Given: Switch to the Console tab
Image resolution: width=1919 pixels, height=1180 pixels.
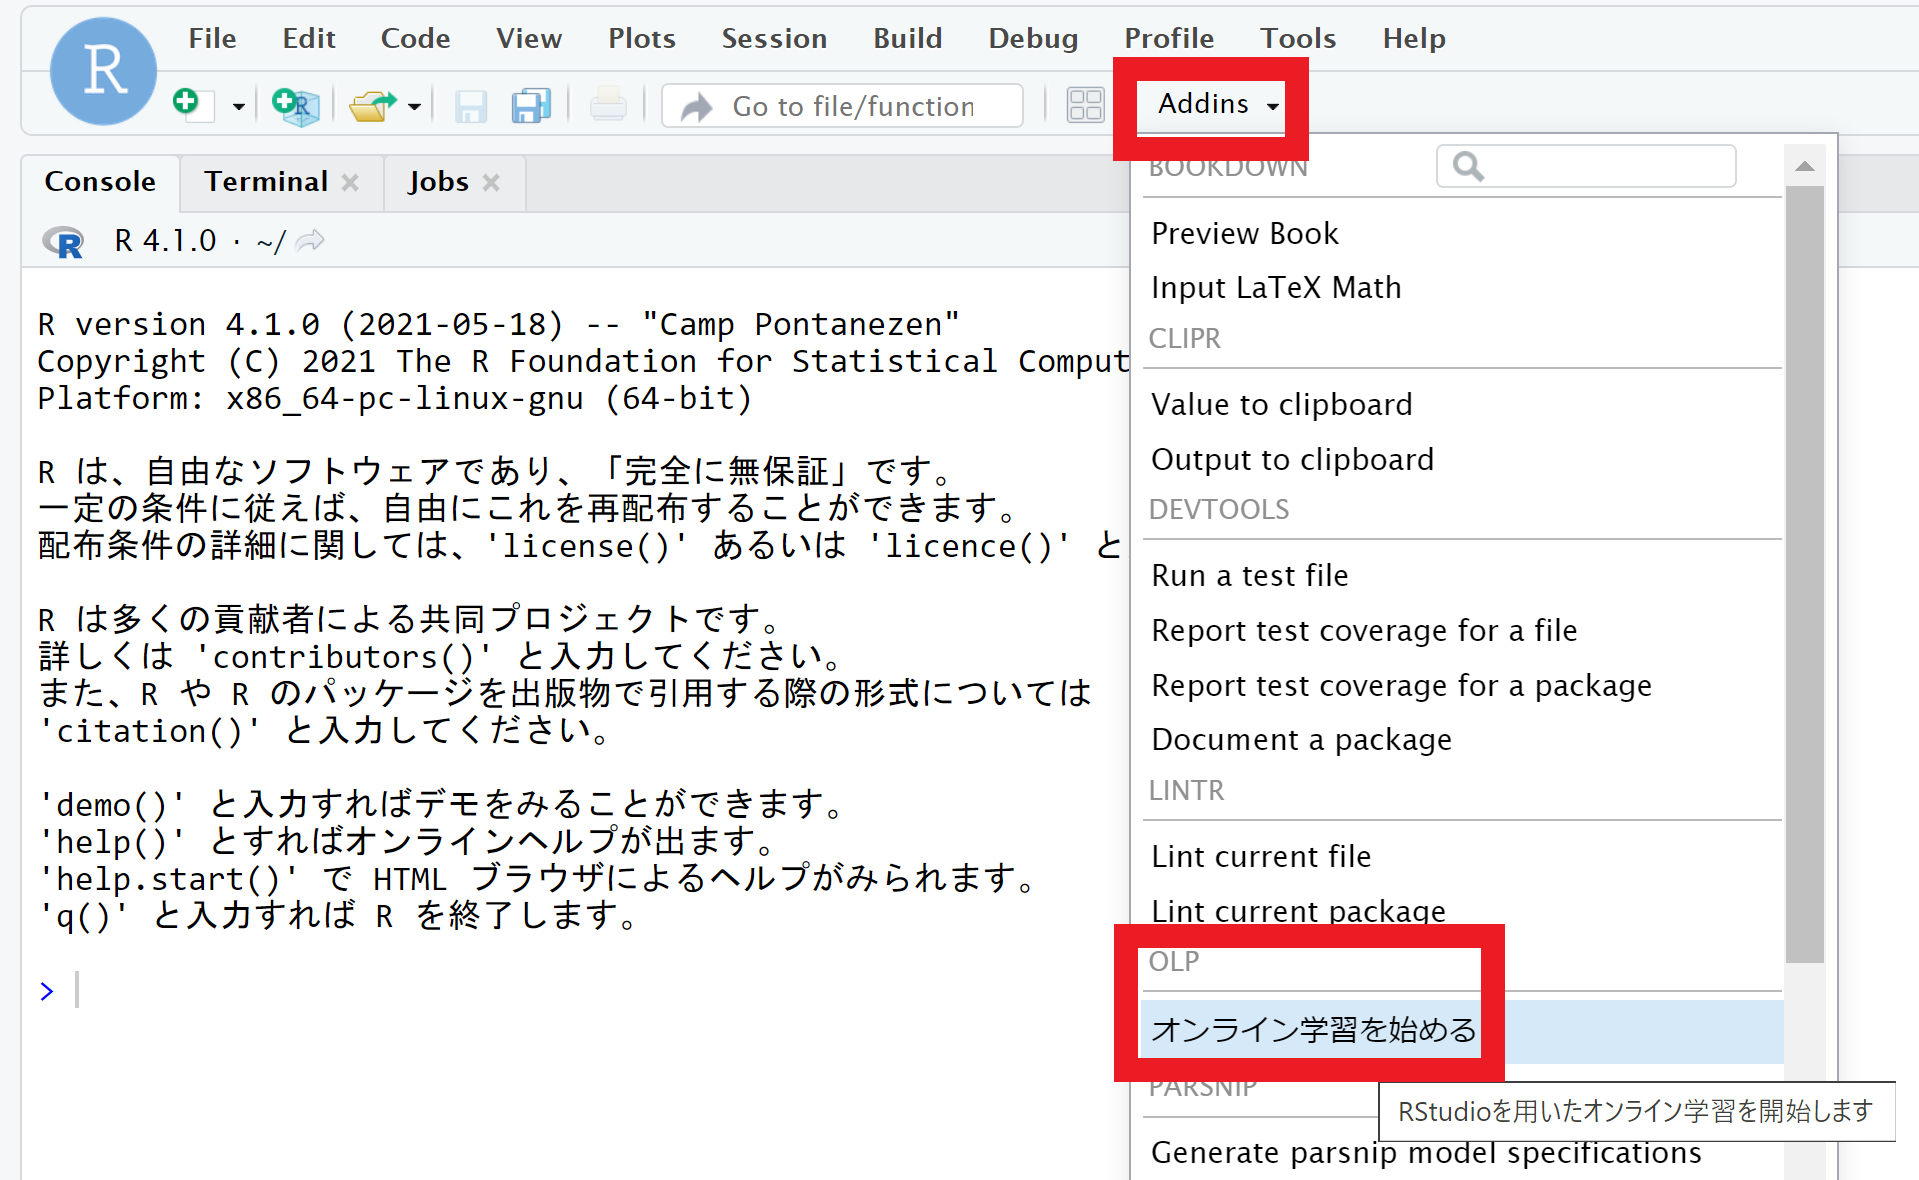Looking at the screenshot, I should point(100,182).
